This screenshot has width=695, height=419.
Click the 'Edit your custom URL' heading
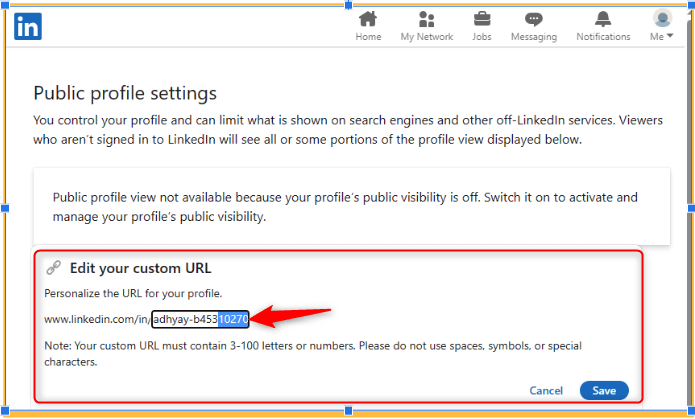click(141, 268)
